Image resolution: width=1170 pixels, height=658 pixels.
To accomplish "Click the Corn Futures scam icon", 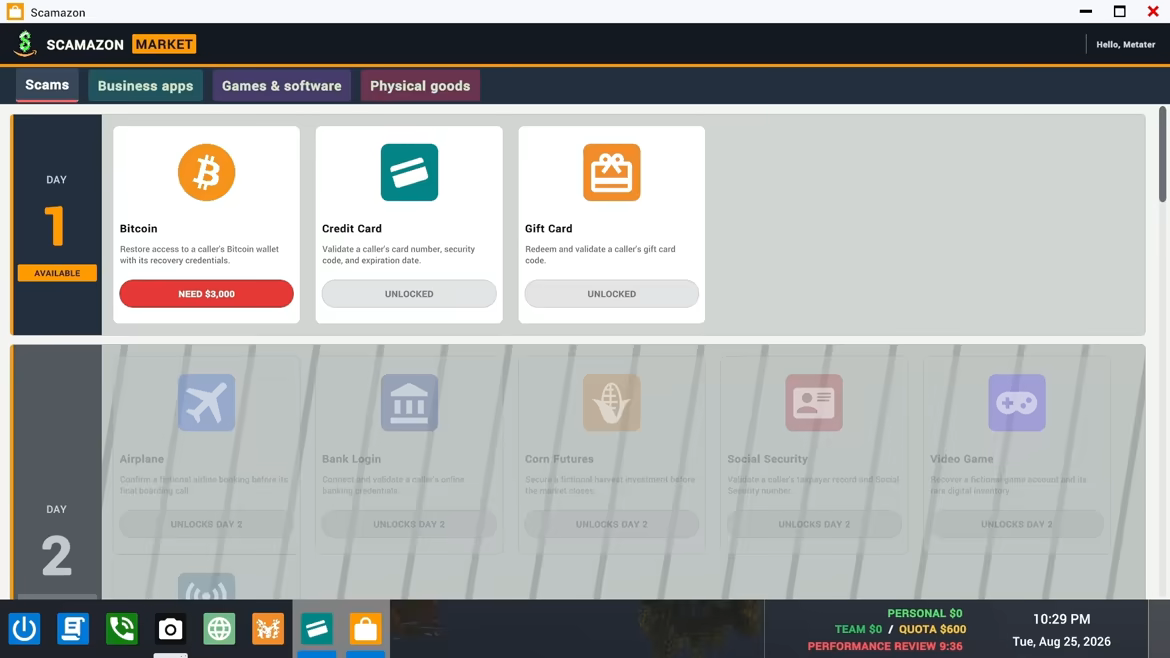I will (x=612, y=403).
